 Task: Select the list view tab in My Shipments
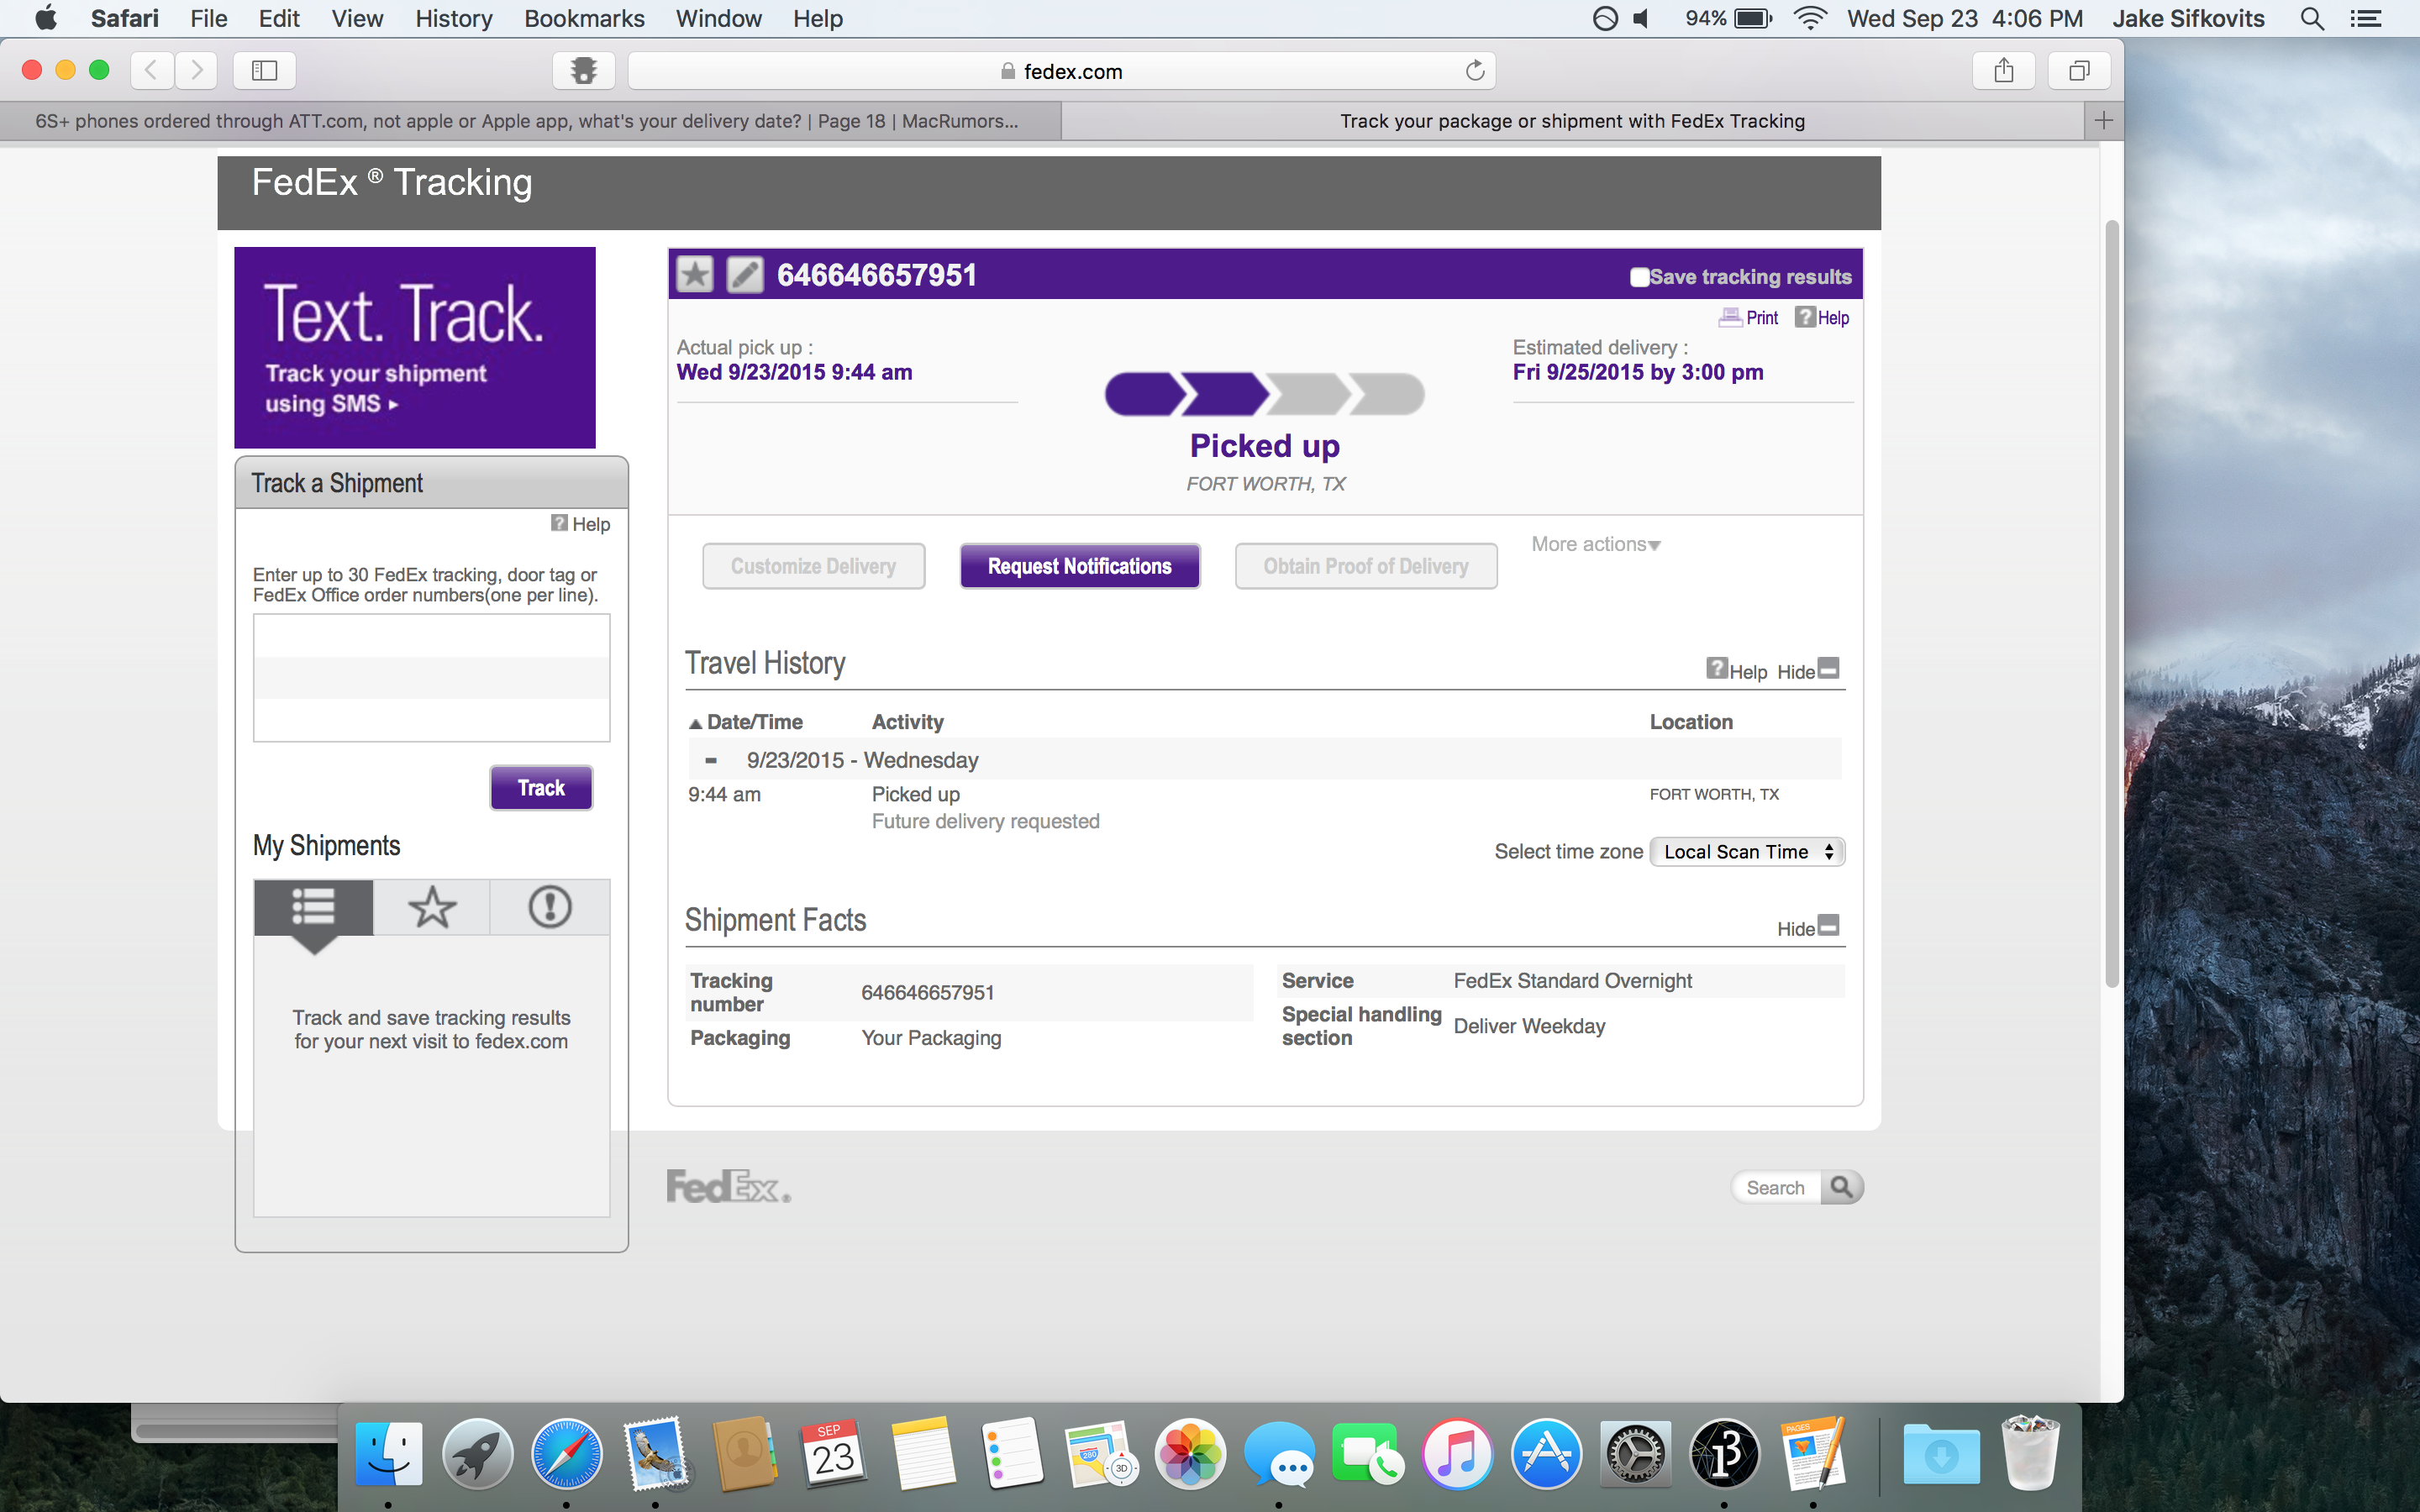(313, 907)
